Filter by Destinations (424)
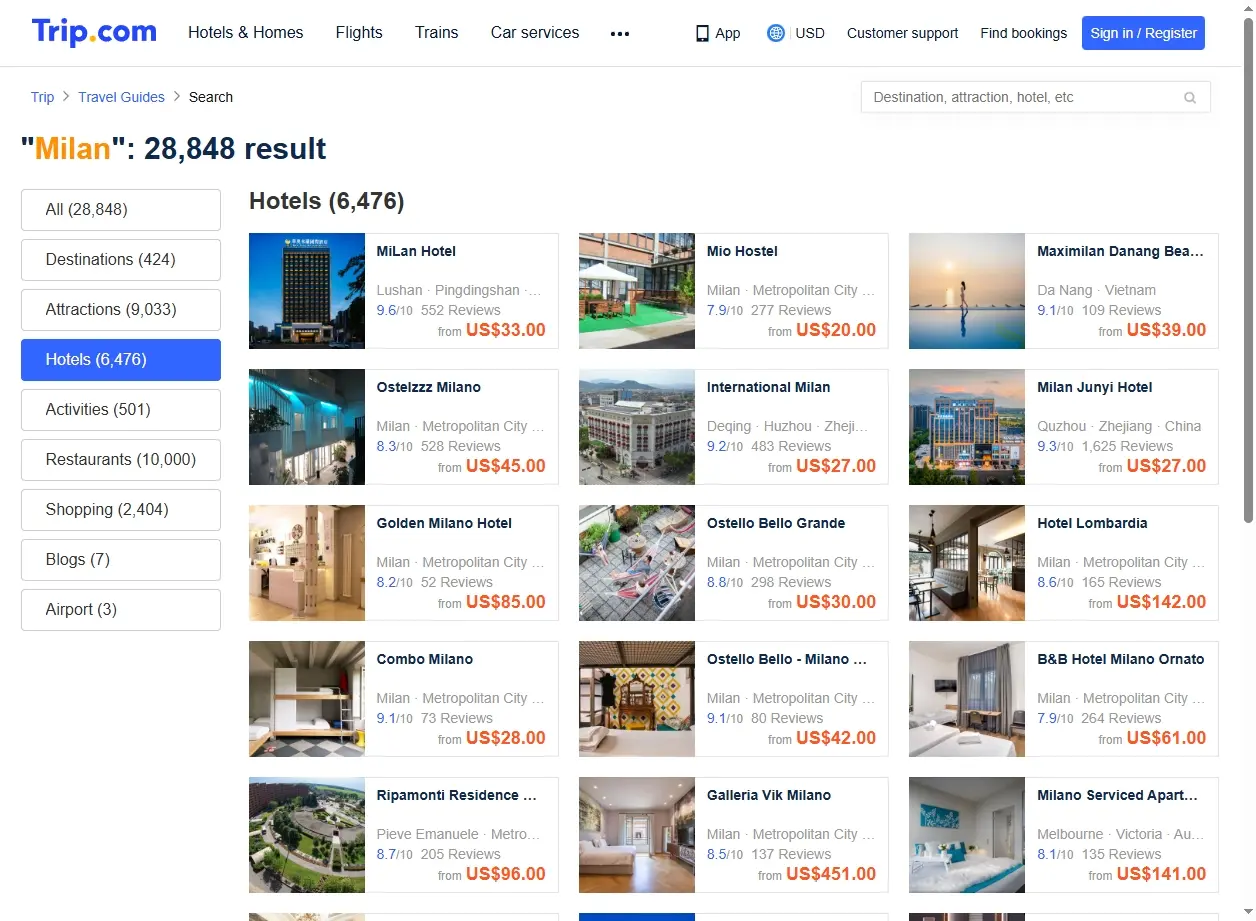Image resolution: width=1256 pixels, height=921 pixels. click(x=121, y=260)
